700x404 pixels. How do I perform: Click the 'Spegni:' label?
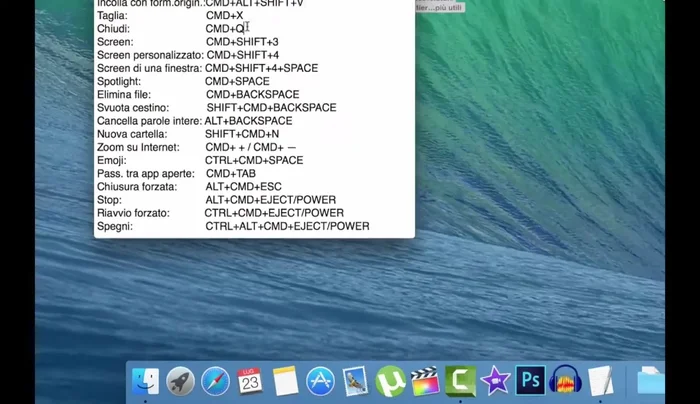point(115,226)
